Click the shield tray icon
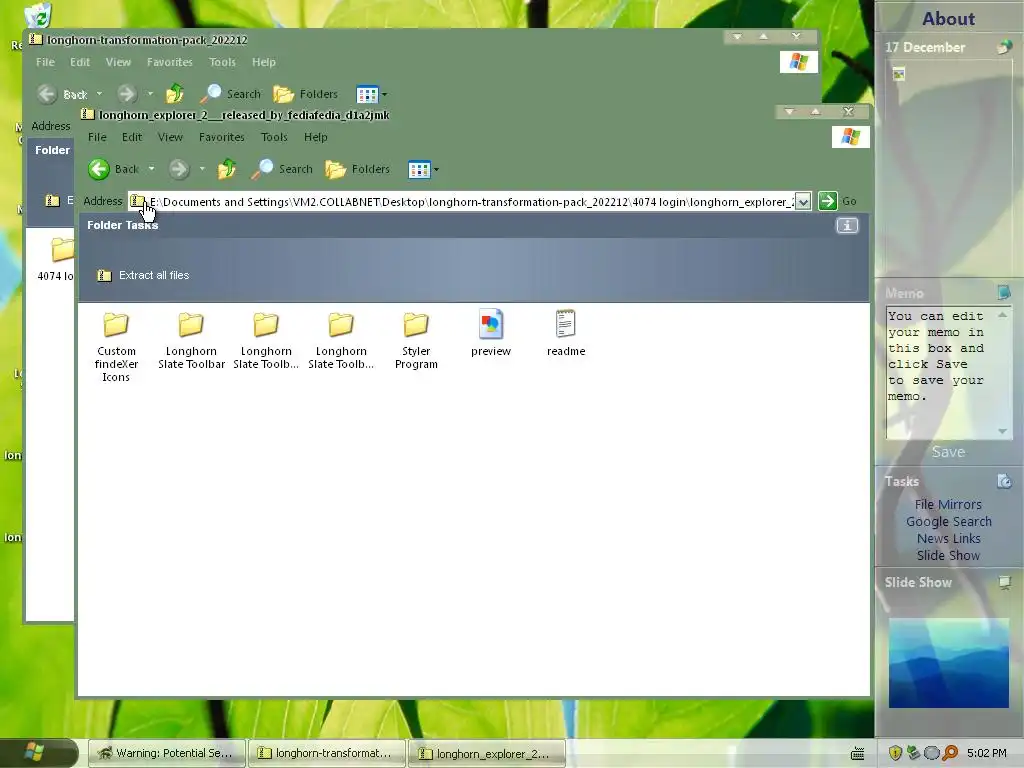The width and height of the screenshot is (1024, 768). [895, 753]
